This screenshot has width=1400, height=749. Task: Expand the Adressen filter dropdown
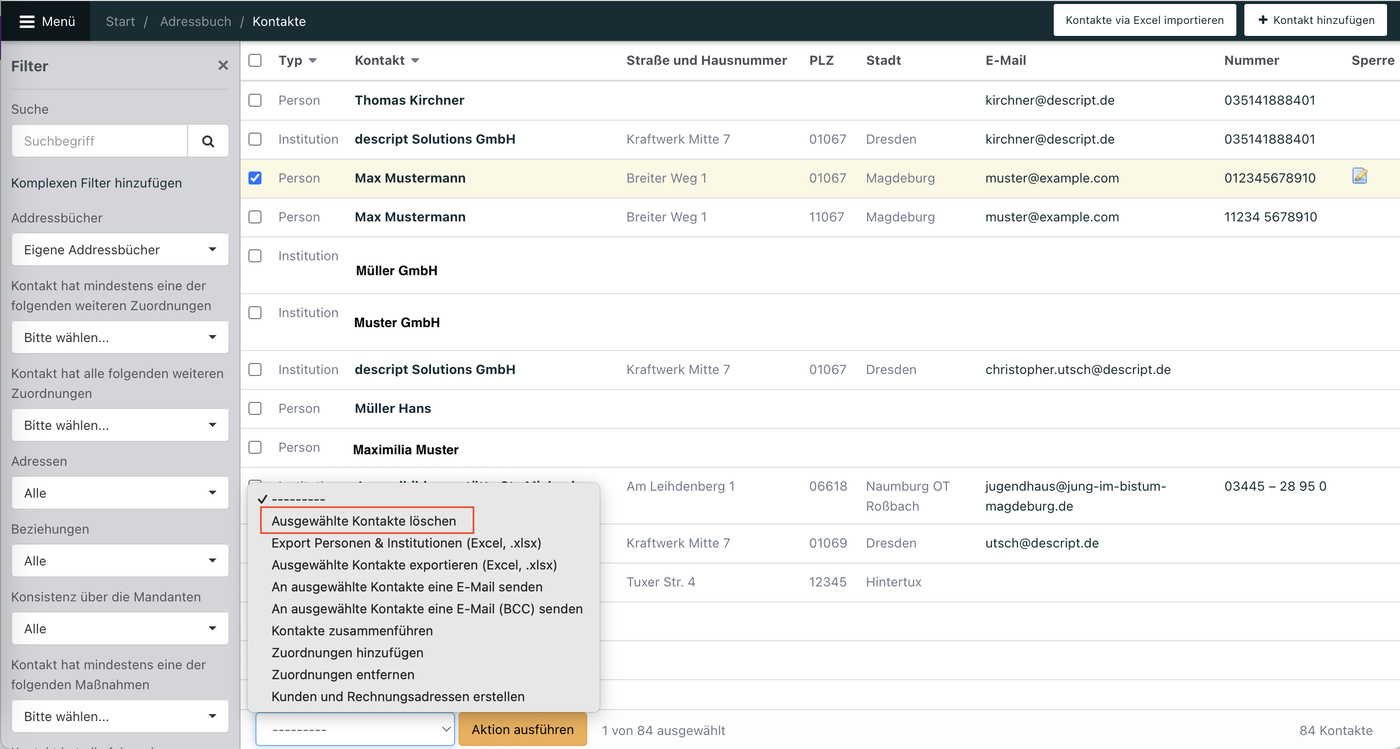coord(120,493)
